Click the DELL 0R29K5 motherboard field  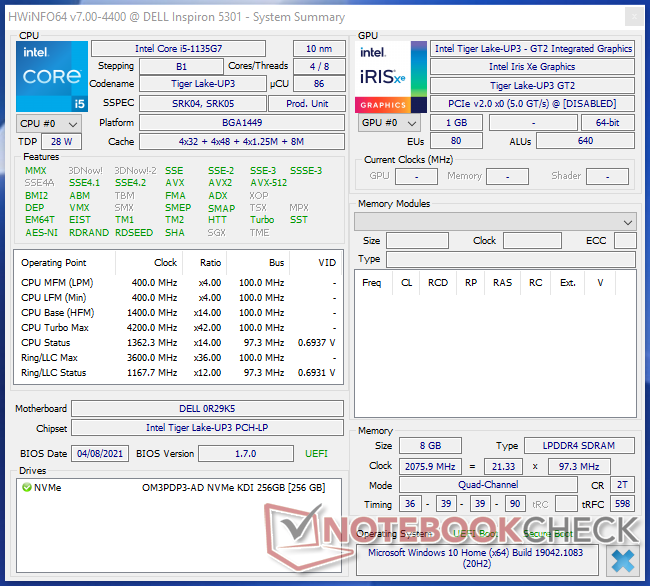(x=207, y=409)
